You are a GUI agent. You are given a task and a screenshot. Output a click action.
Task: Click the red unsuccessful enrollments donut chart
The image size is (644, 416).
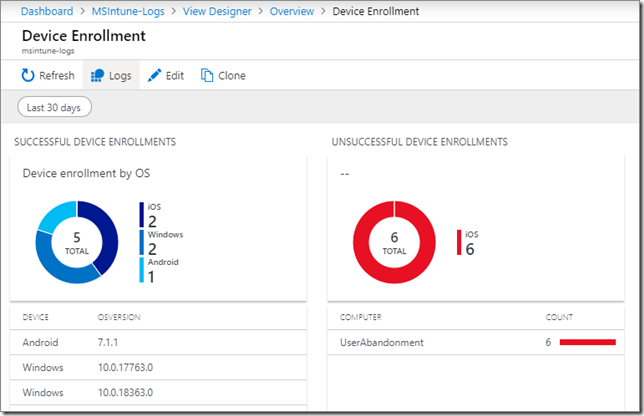pos(394,242)
